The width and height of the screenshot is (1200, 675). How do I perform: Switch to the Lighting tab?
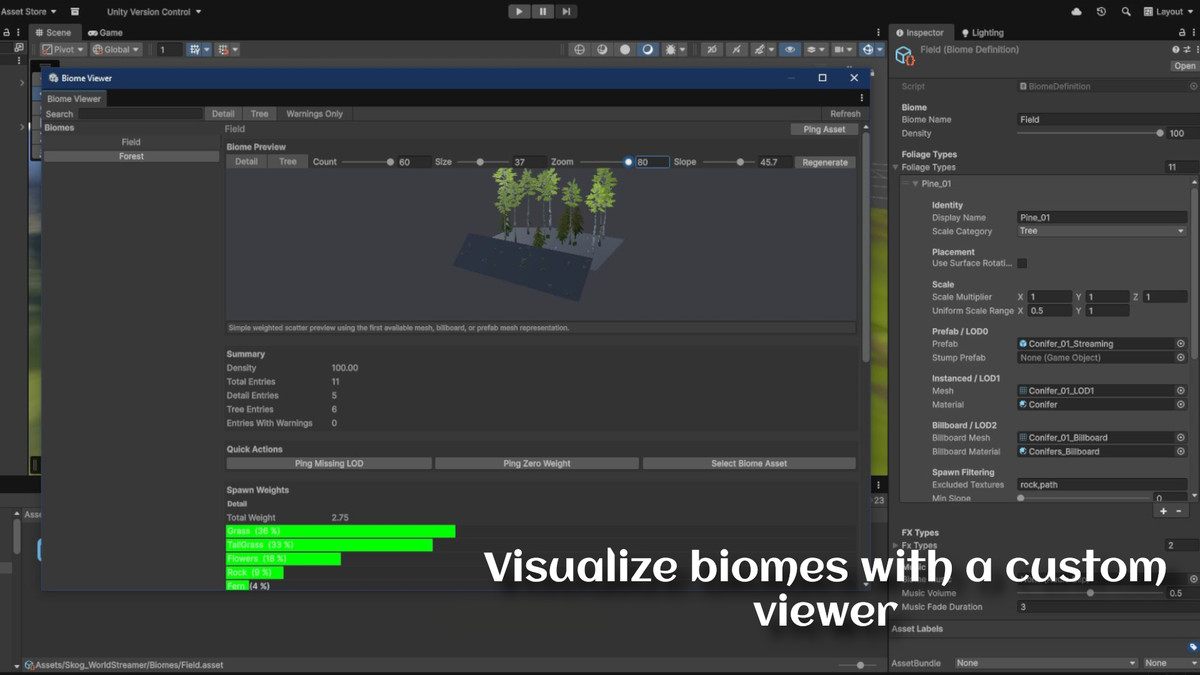click(x=982, y=32)
